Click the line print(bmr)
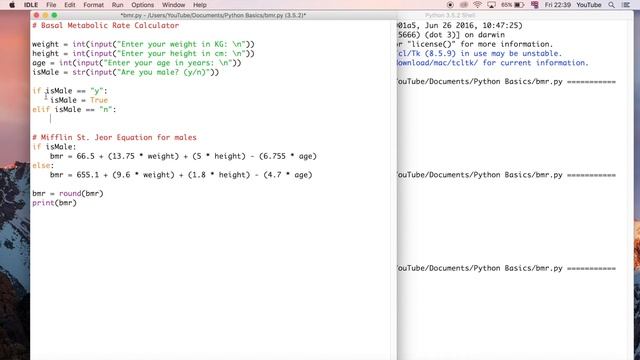Image resolution: width=640 pixels, height=360 pixels. click(54, 203)
